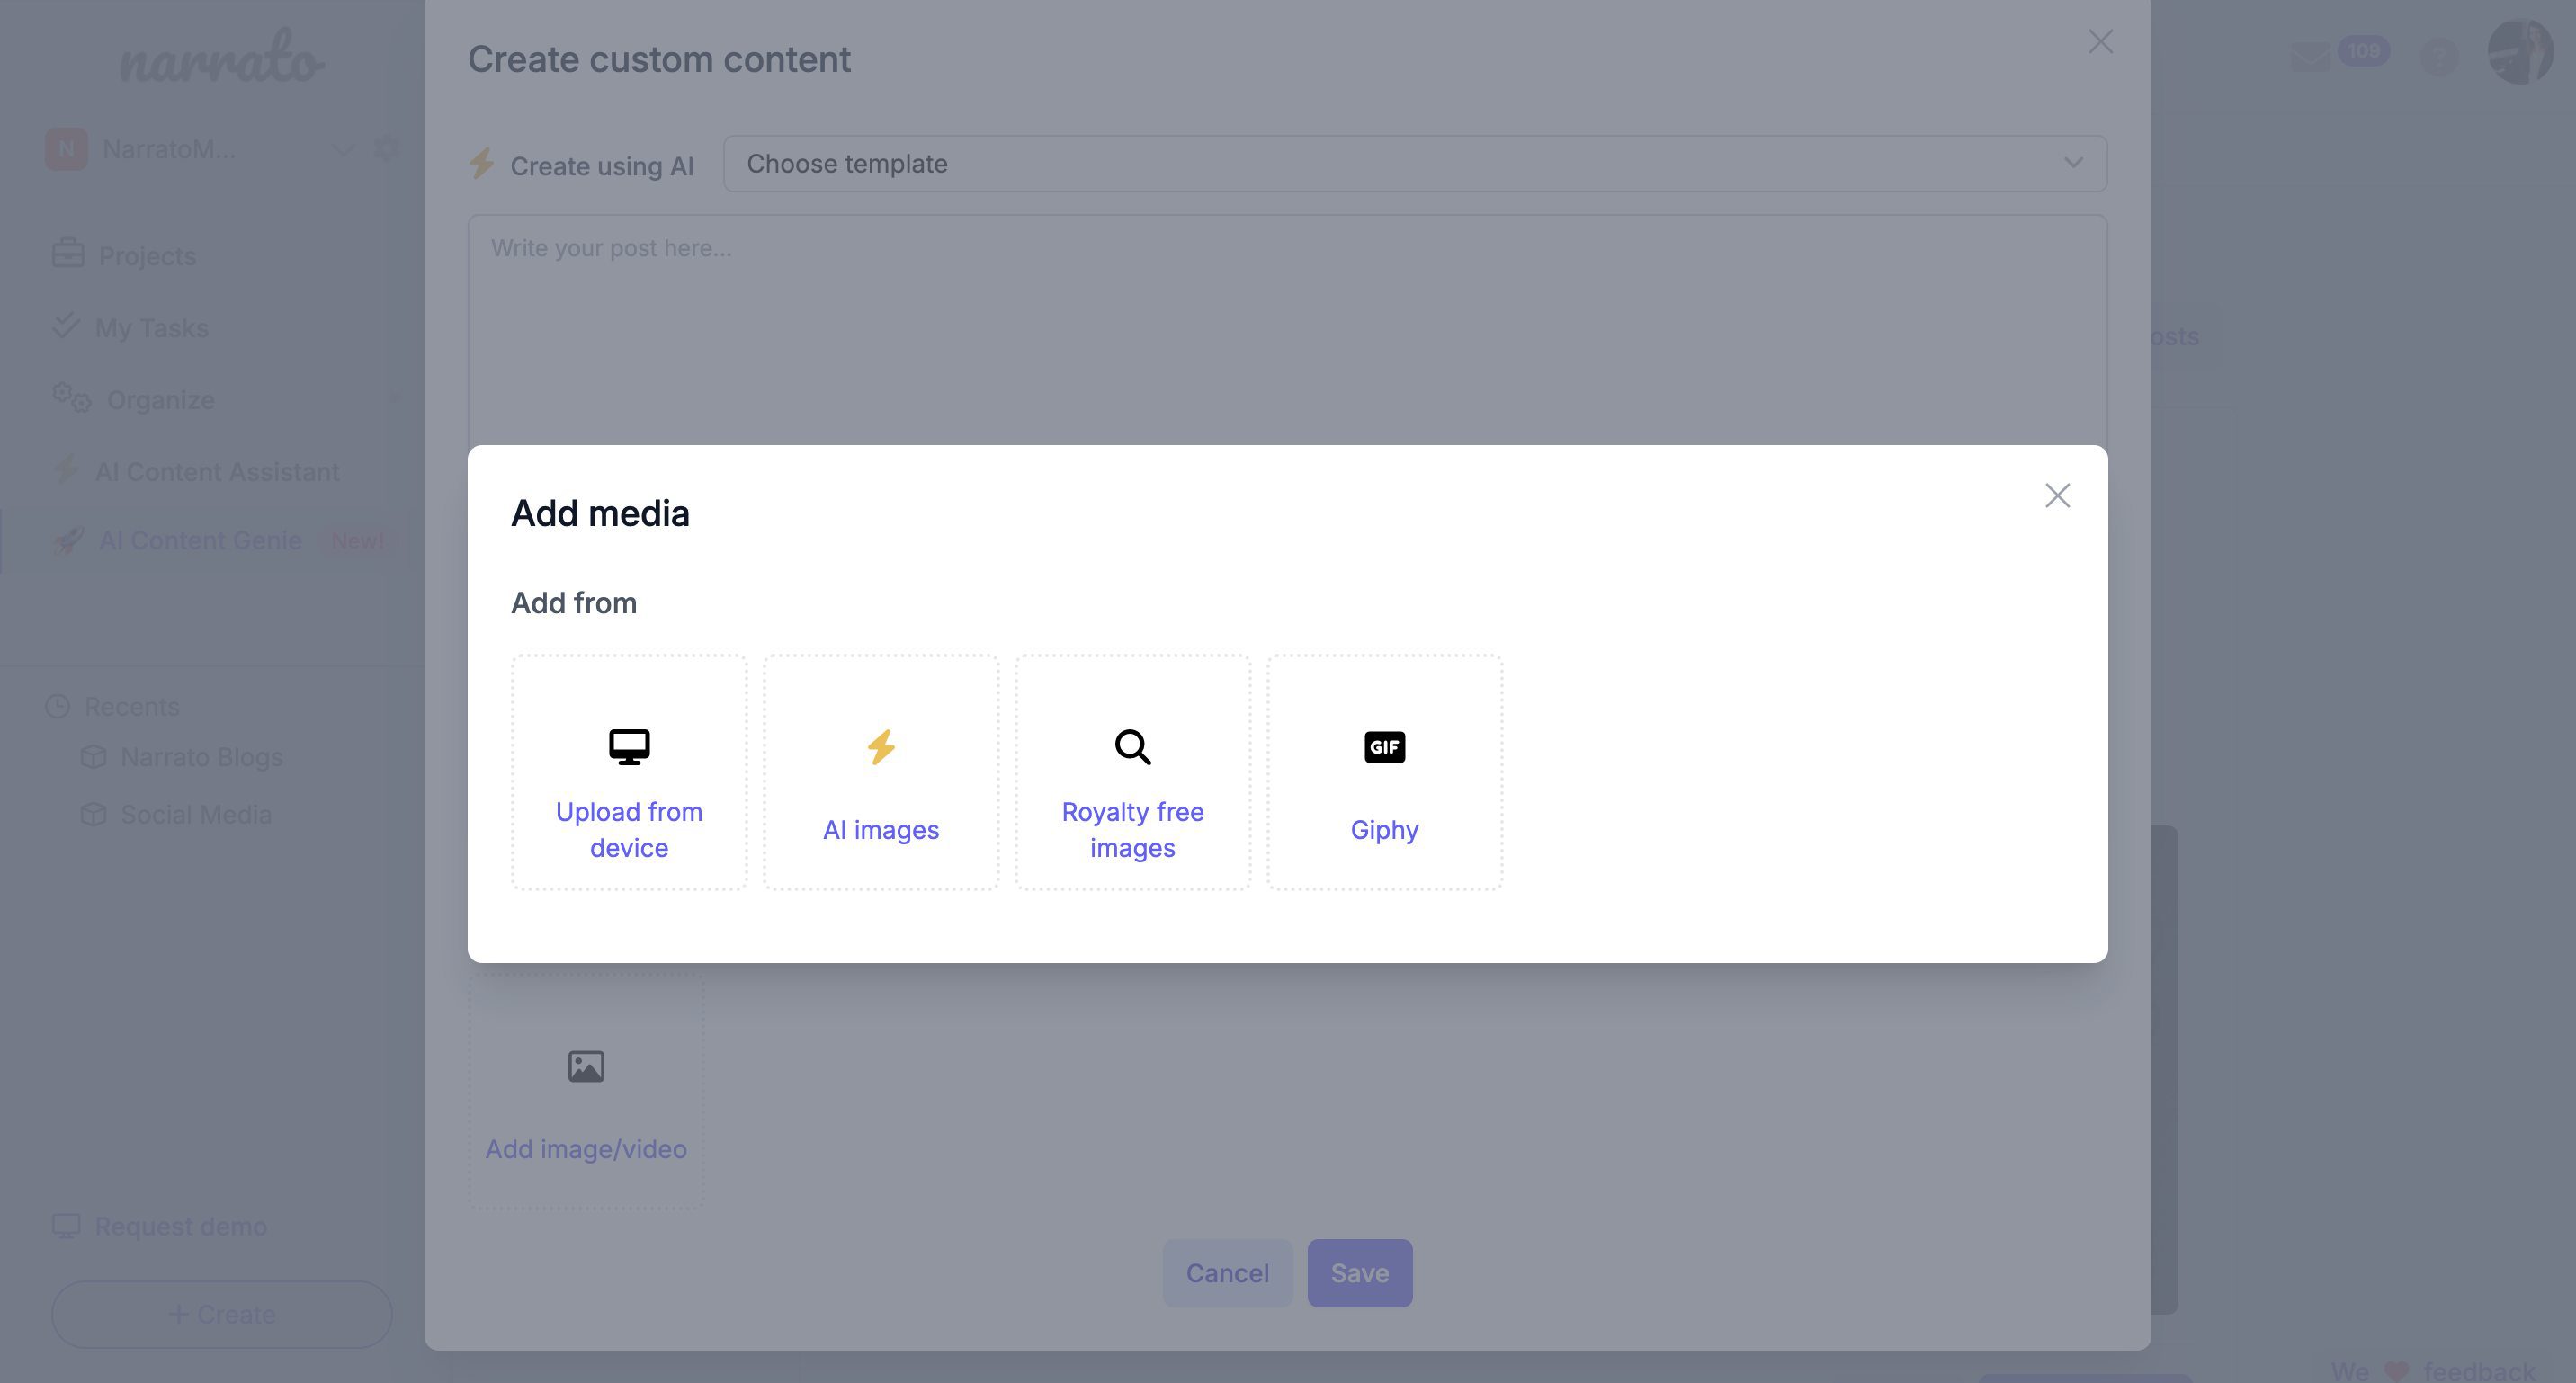Viewport: 2576px width, 1383px height.
Task: Close the Create custom content panel
Action: [2100, 42]
